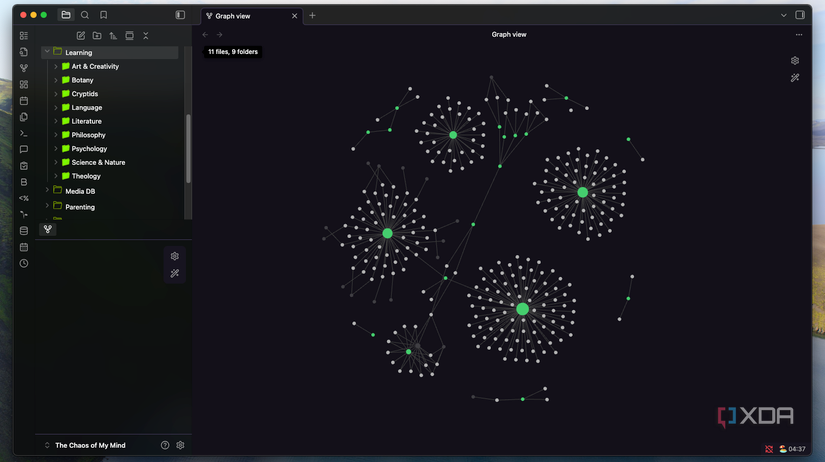The width and height of the screenshot is (825, 462).
Task: Click the file explorer vertical scrollbar
Action: (x=188, y=148)
